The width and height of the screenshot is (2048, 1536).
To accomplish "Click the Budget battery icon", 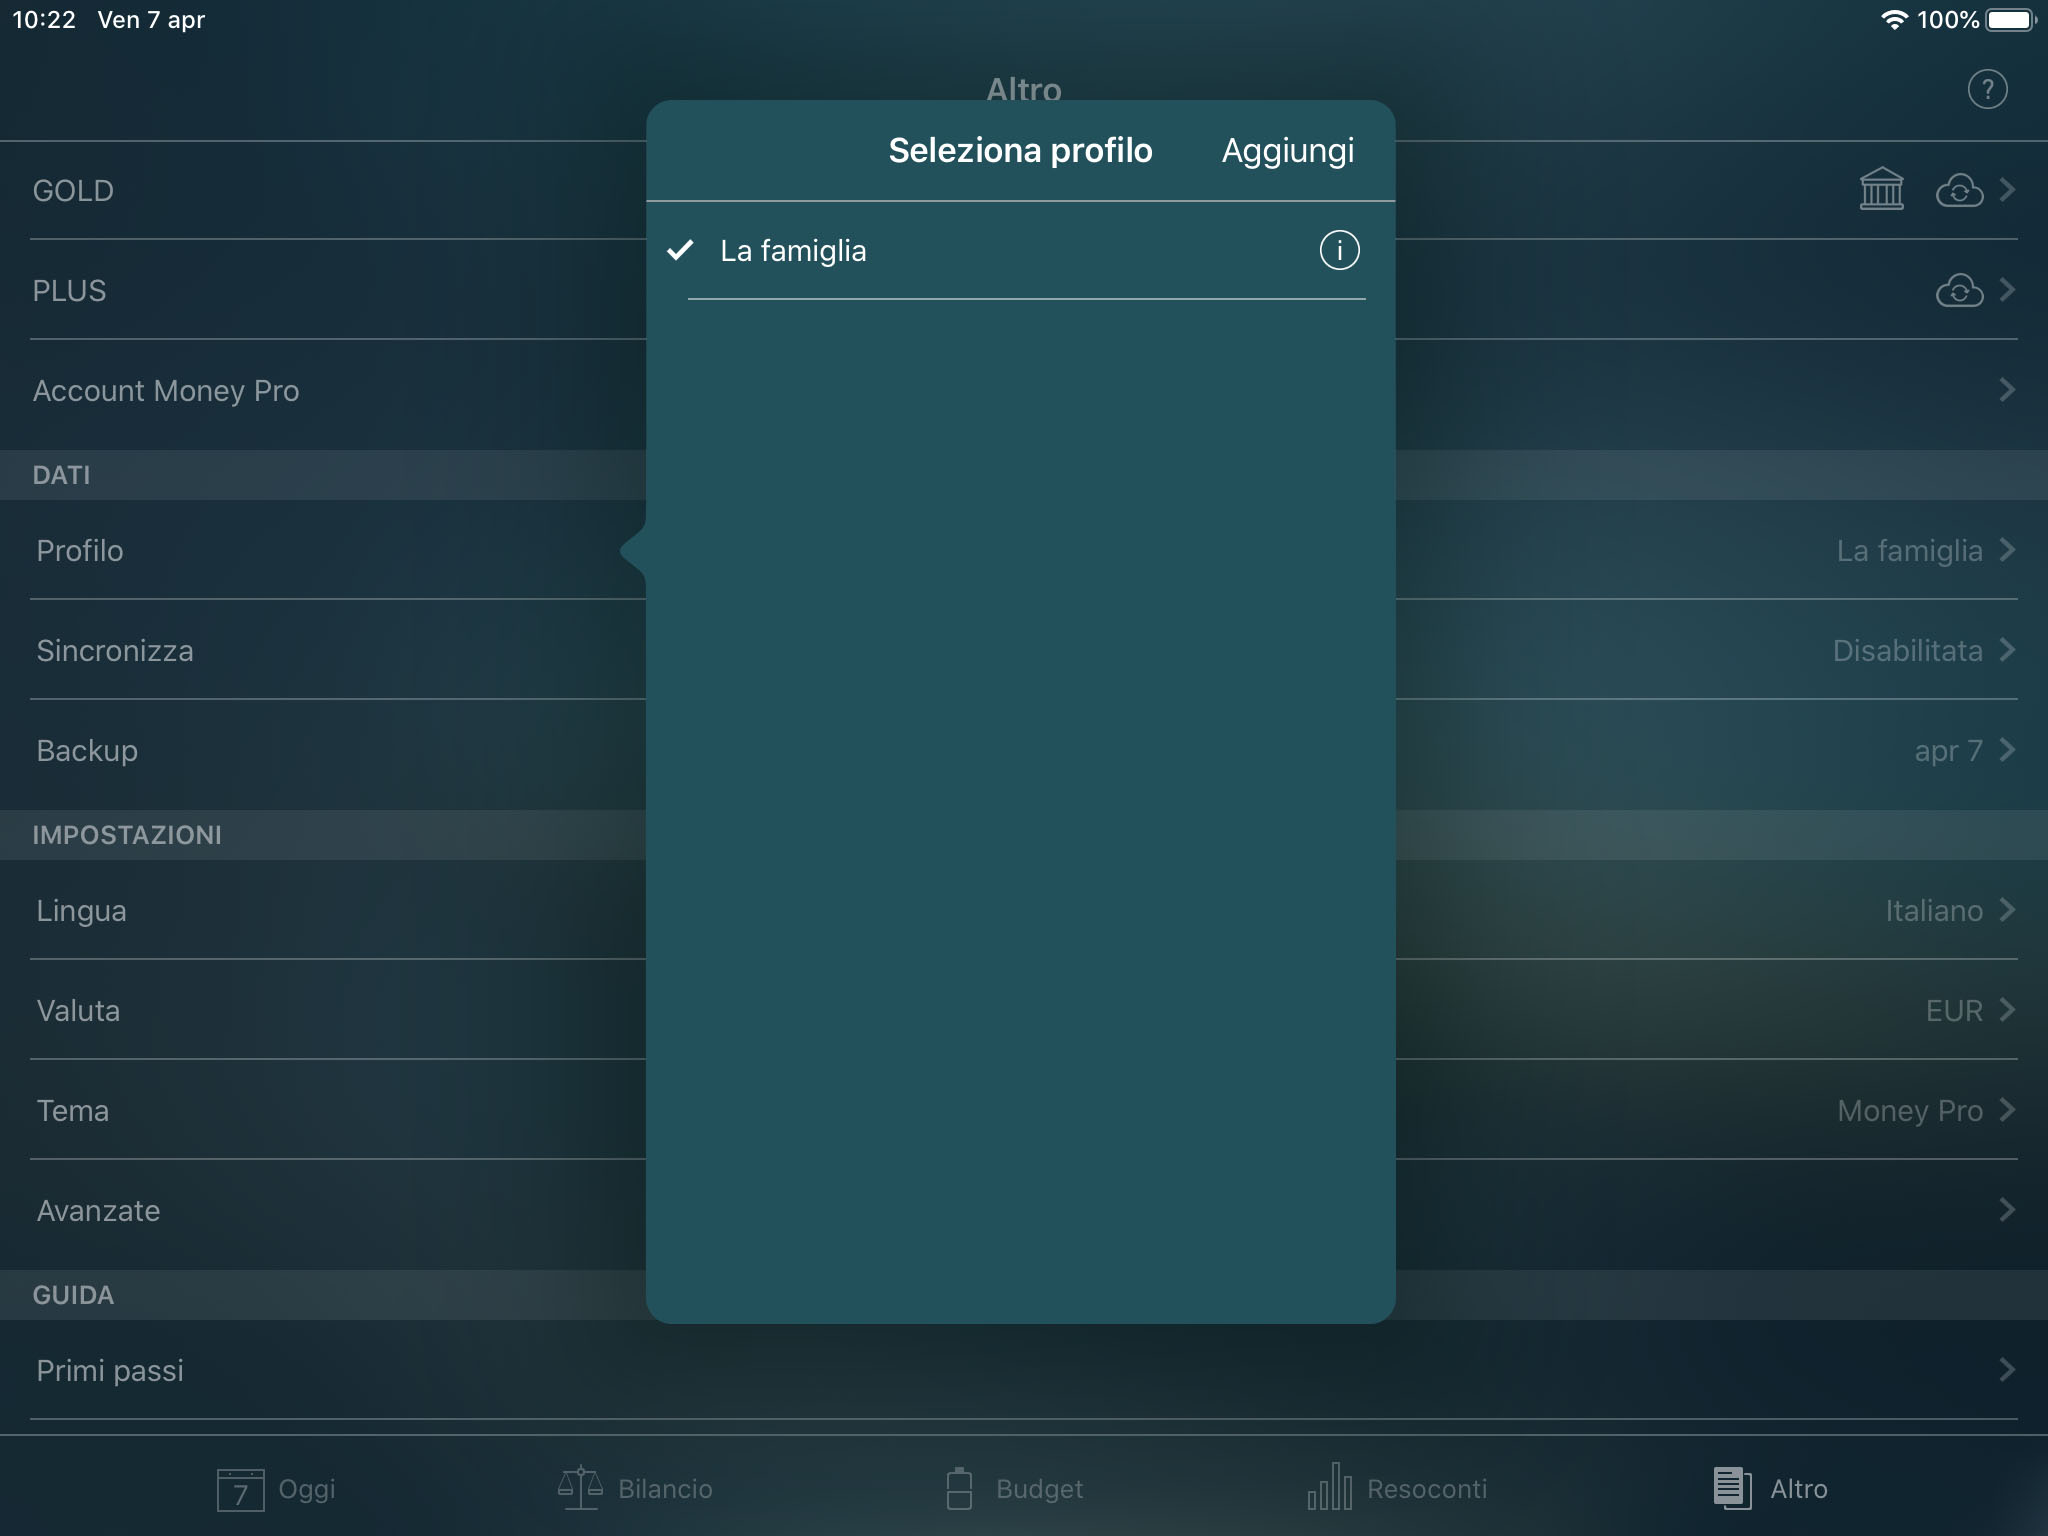I will pos(959,1488).
